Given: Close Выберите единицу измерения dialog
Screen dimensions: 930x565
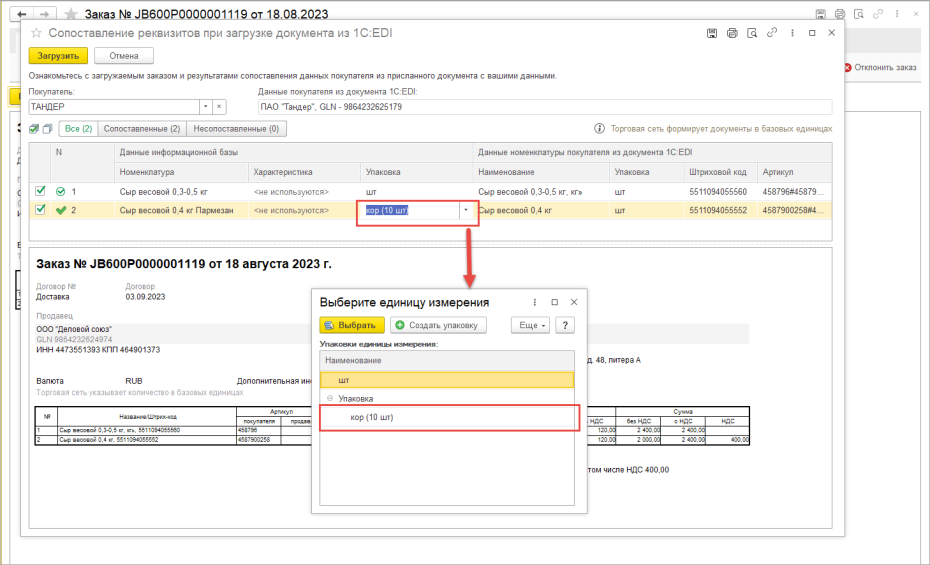Looking at the screenshot, I should coord(574,302).
